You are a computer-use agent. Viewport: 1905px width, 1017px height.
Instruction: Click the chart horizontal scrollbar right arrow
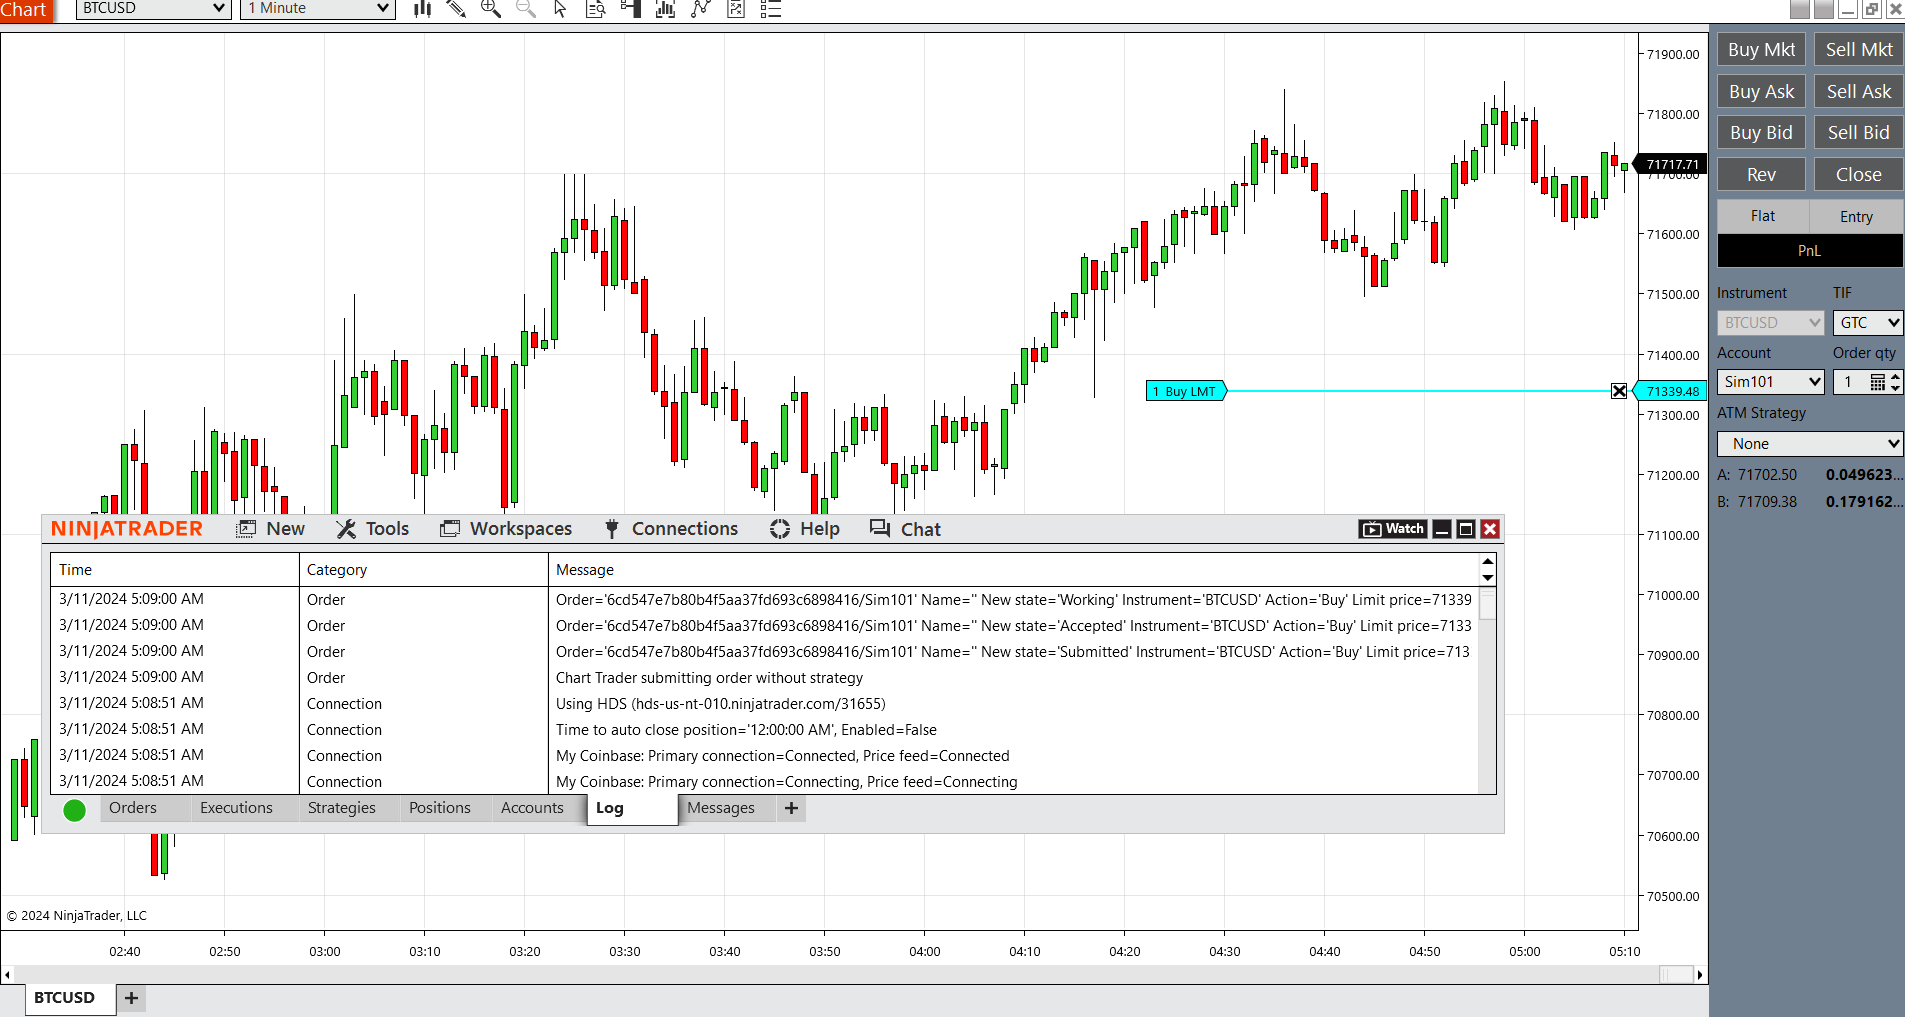(1699, 975)
